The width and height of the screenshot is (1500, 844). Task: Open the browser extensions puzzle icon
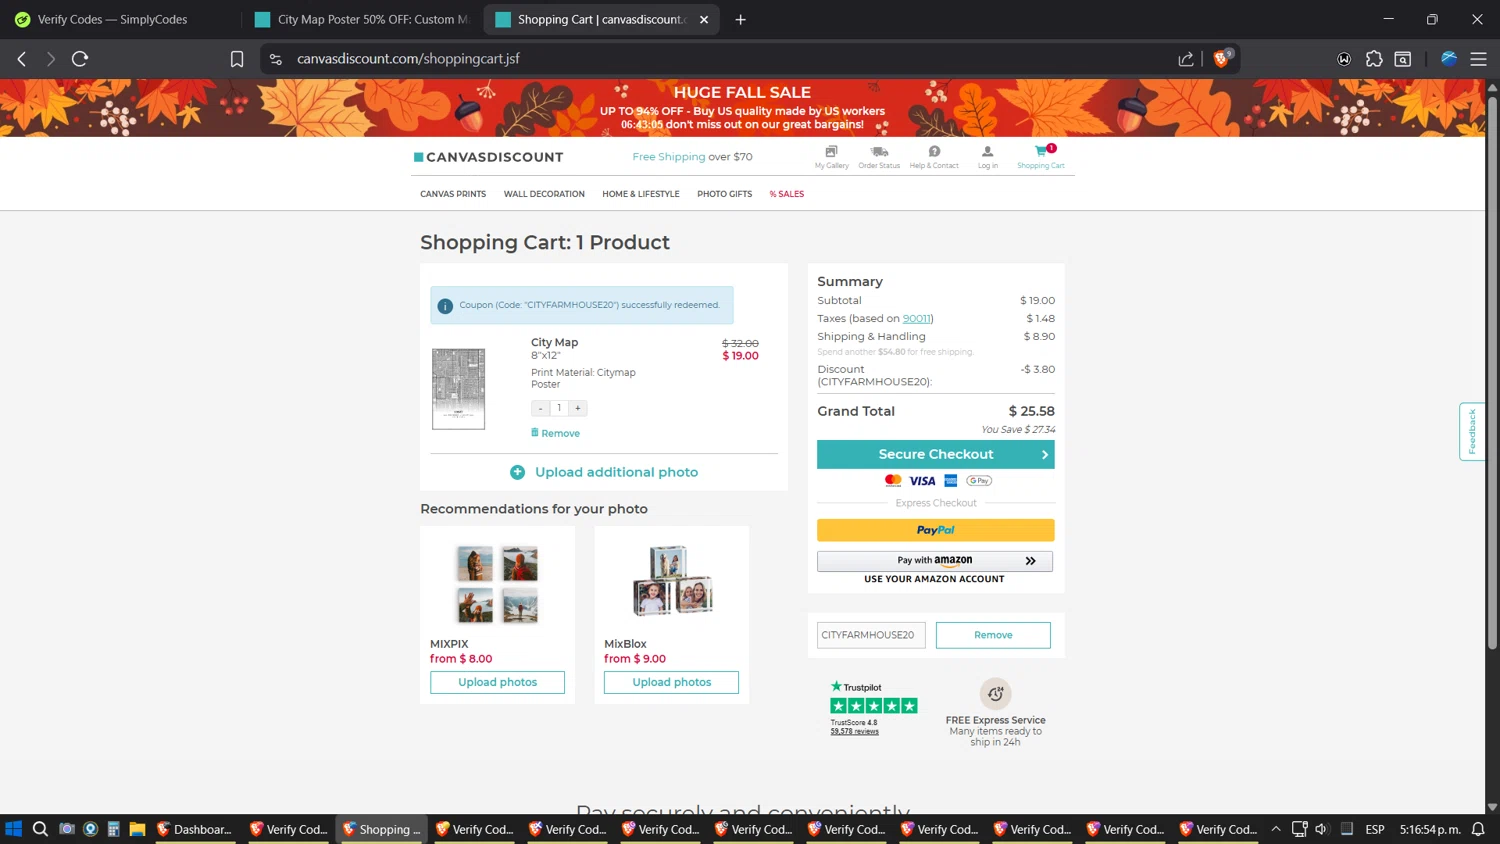pos(1374,59)
